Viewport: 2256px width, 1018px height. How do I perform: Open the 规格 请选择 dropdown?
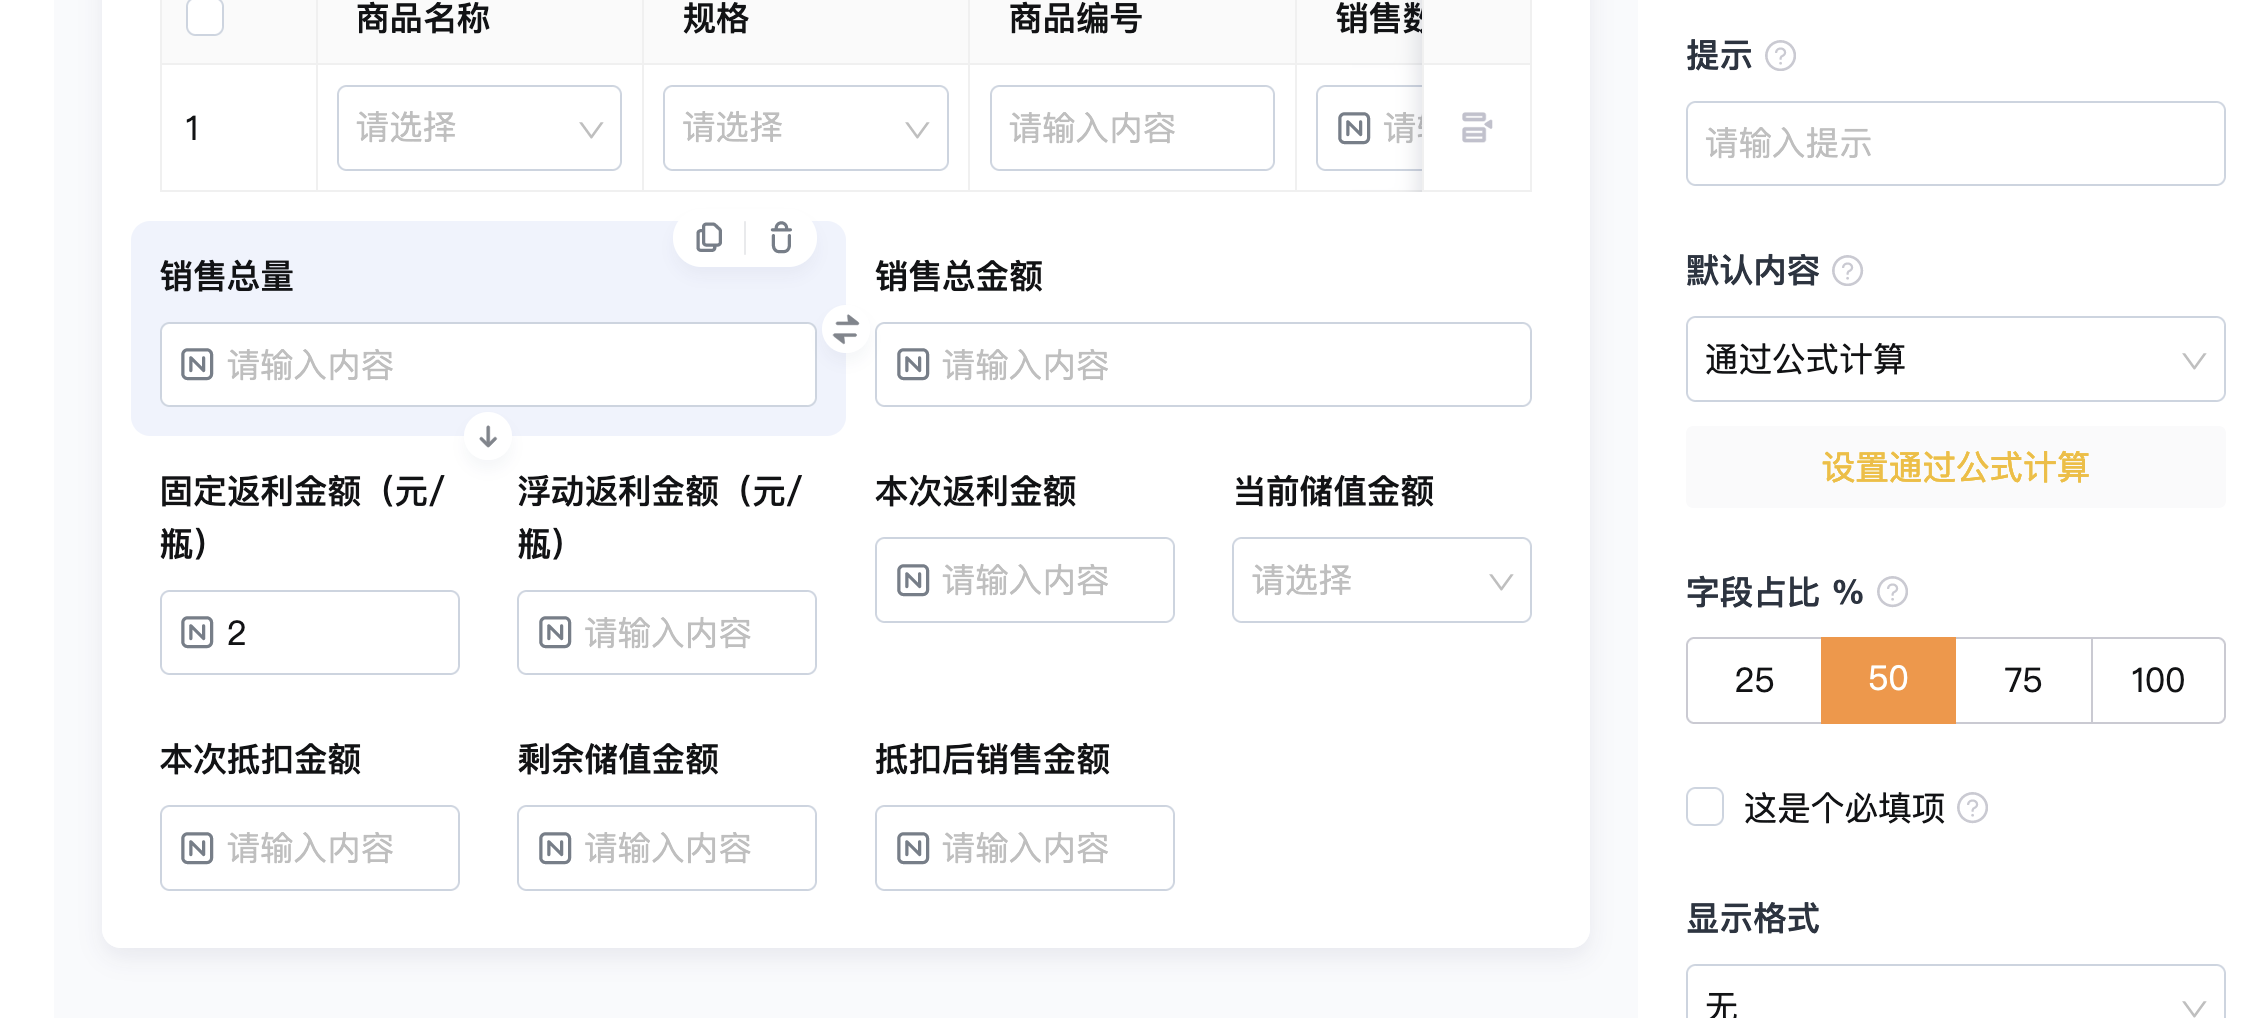click(x=805, y=128)
